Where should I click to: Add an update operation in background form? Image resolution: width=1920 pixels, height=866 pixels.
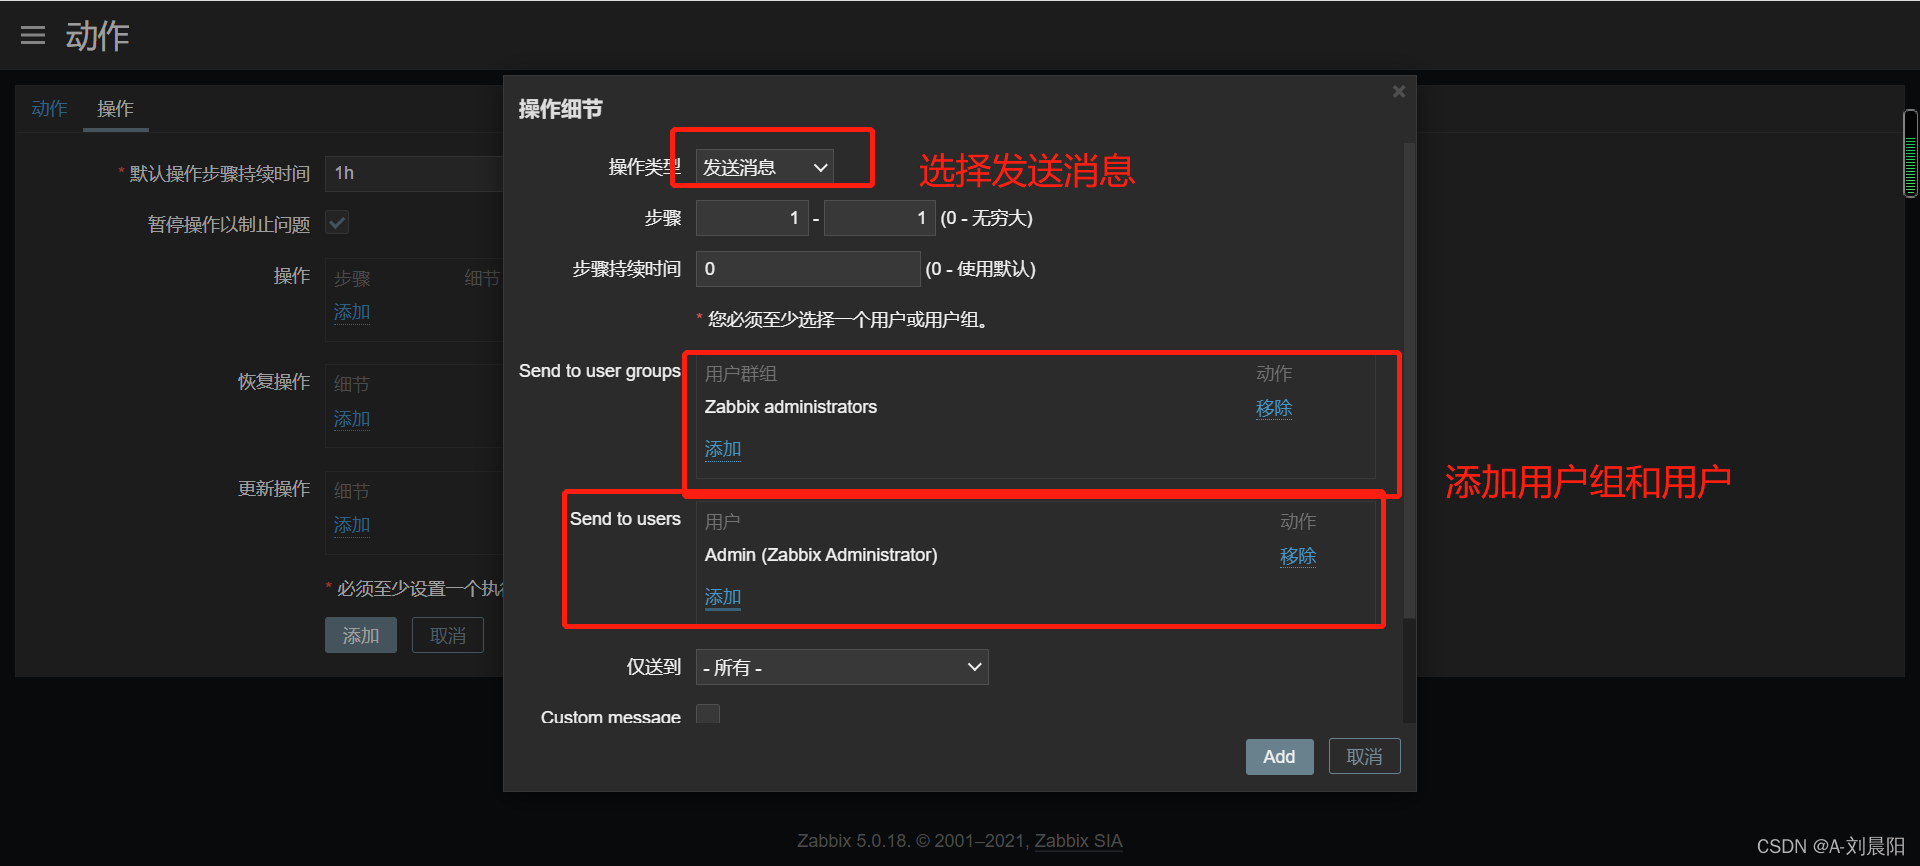click(x=352, y=525)
